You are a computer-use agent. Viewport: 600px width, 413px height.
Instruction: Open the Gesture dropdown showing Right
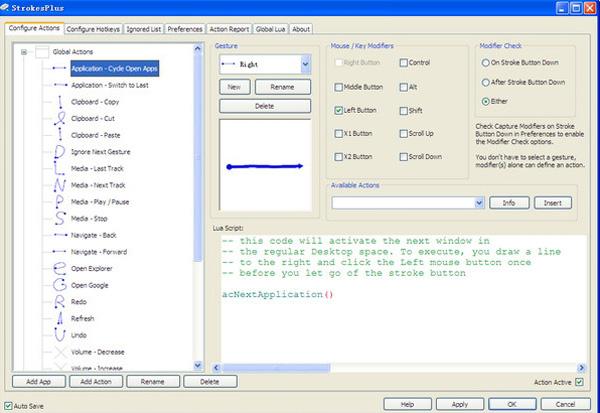point(305,64)
